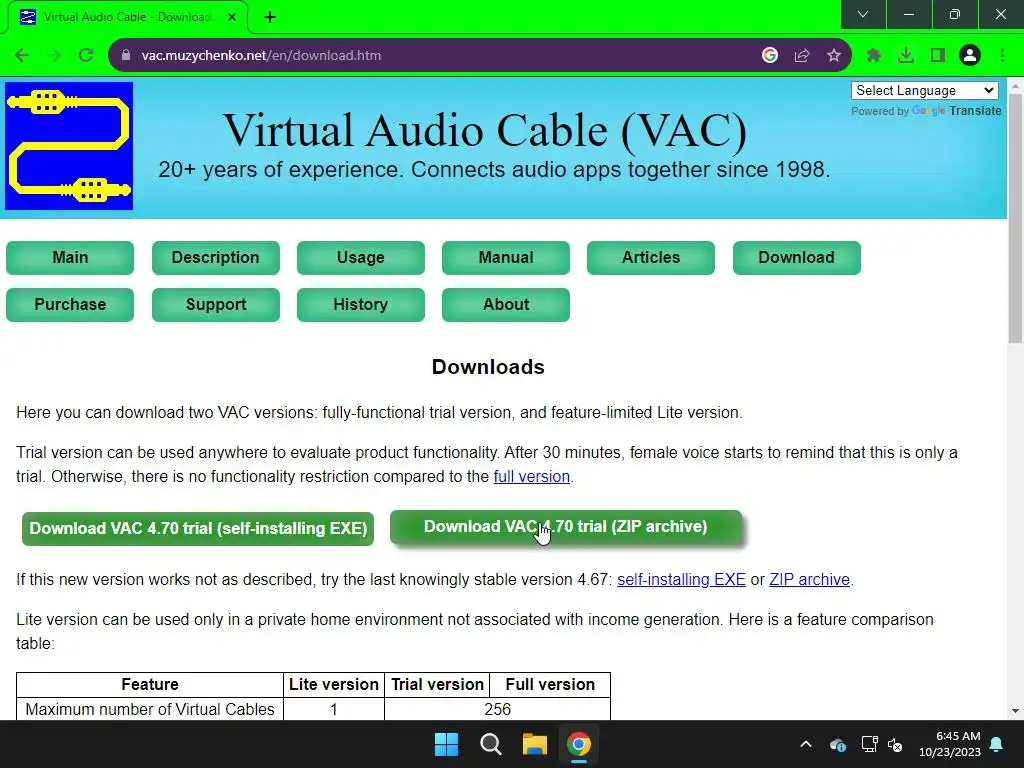Open the Description page button

(x=216, y=257)
